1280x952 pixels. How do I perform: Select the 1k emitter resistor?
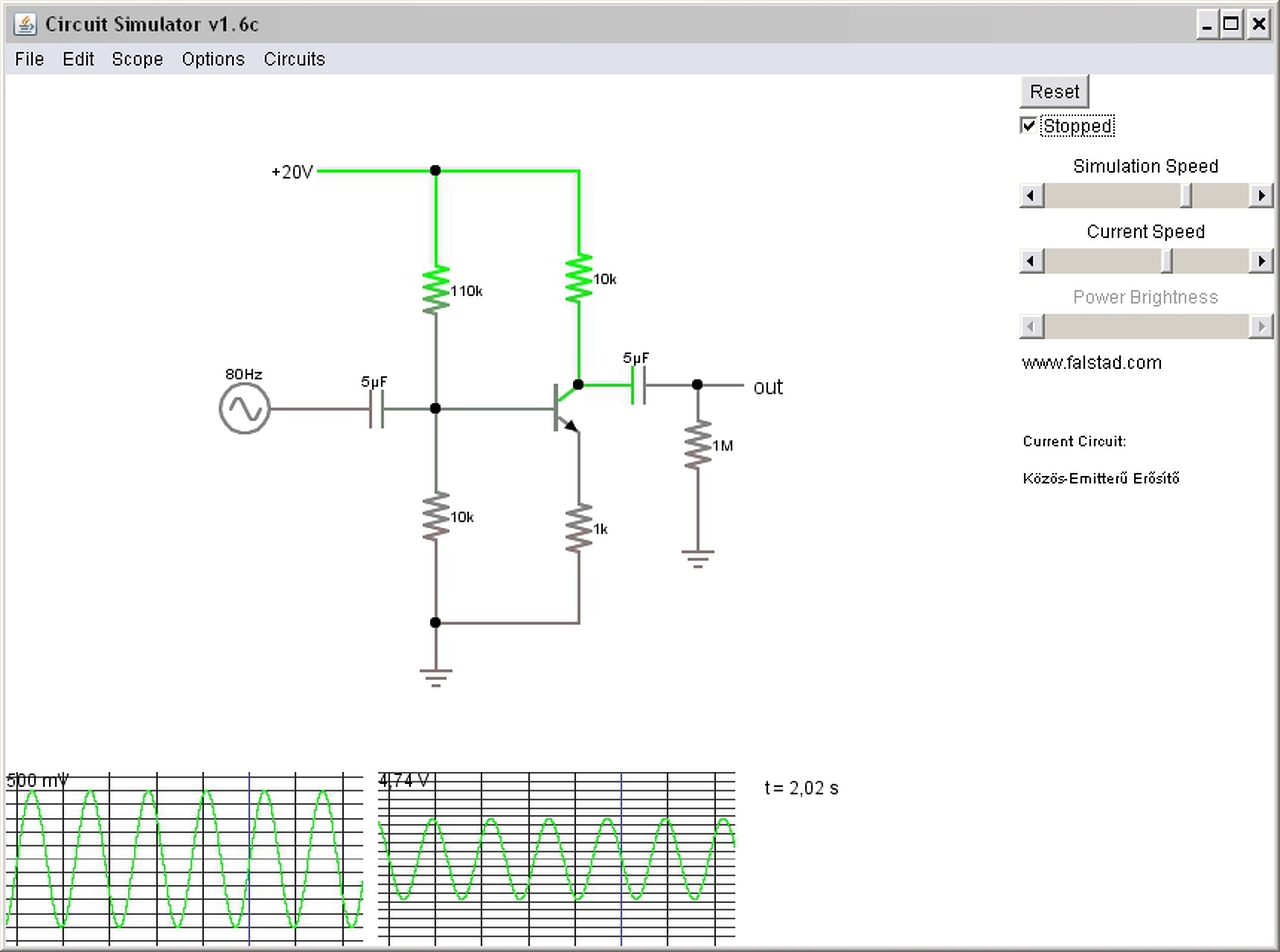pos(579,528)
